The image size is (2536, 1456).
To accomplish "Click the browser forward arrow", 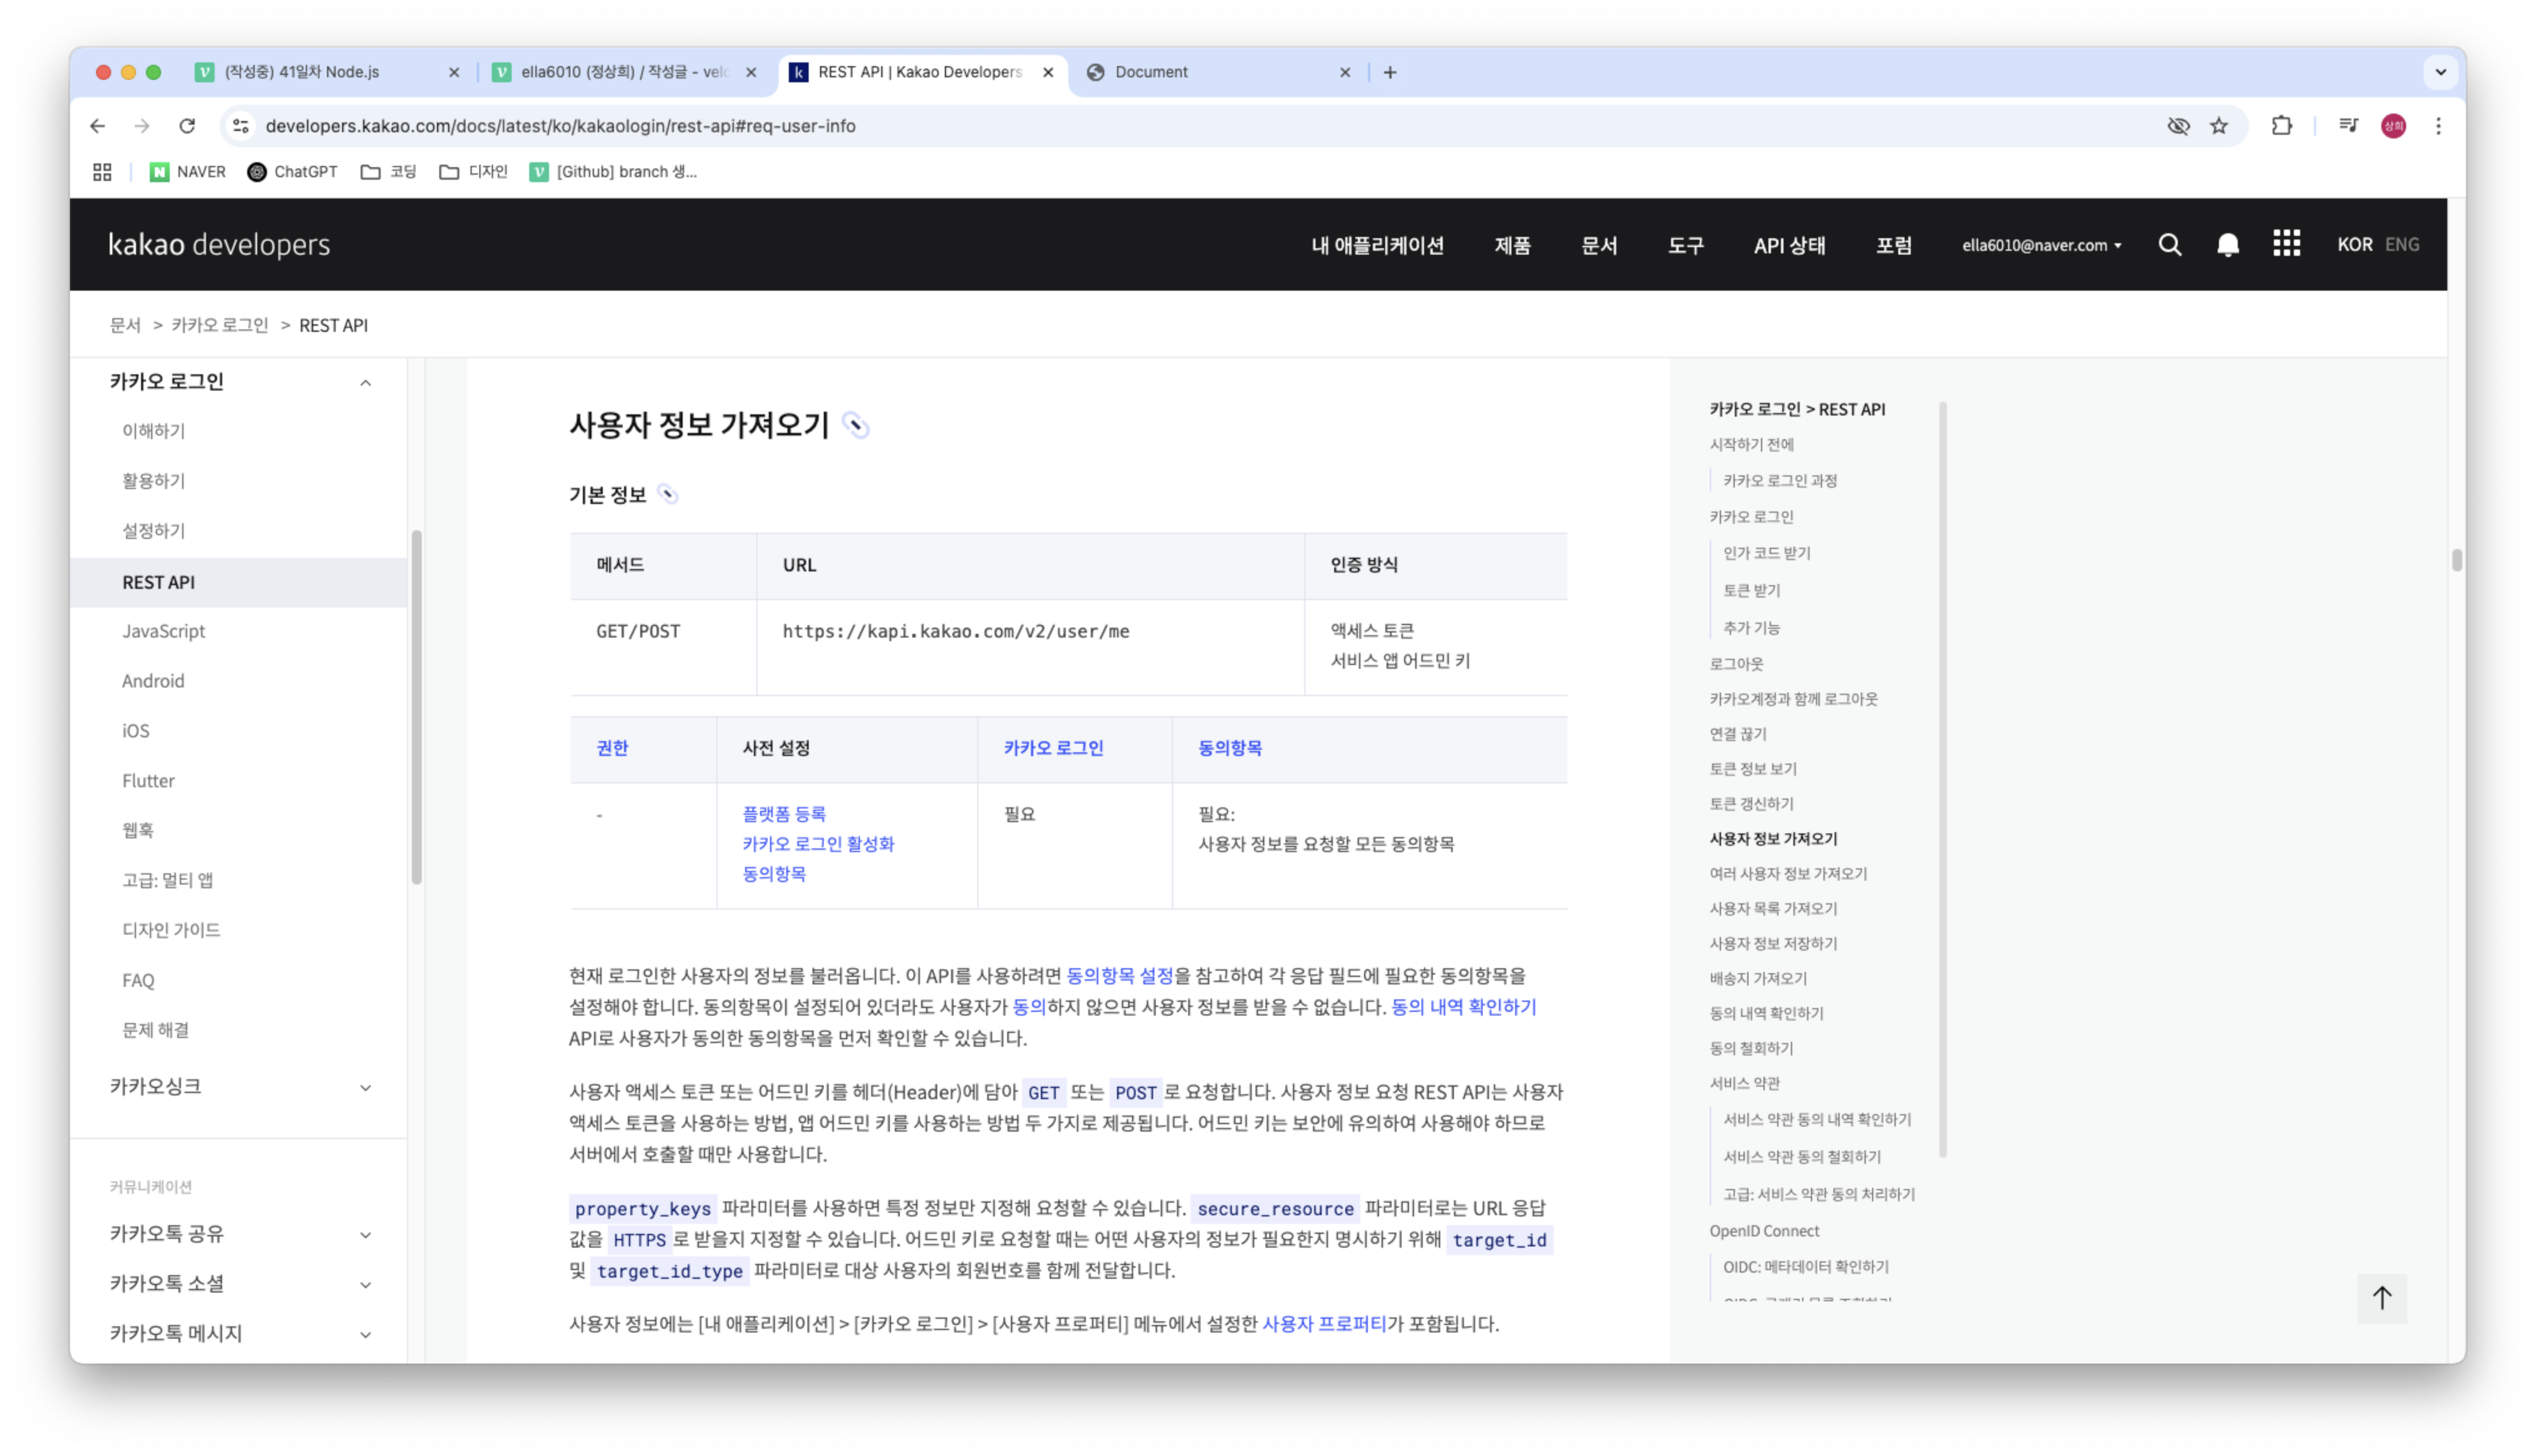I will (142, 126).
